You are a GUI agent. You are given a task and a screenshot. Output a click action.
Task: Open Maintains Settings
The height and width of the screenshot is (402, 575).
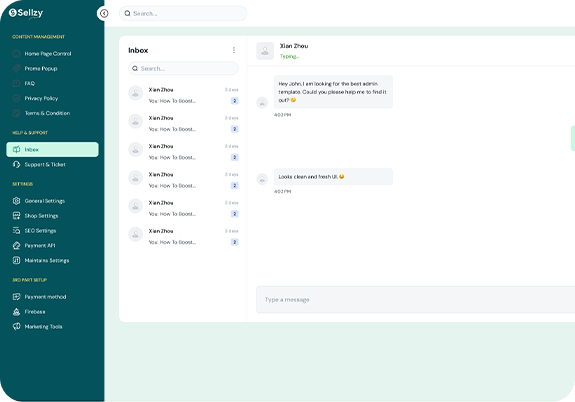52,260
